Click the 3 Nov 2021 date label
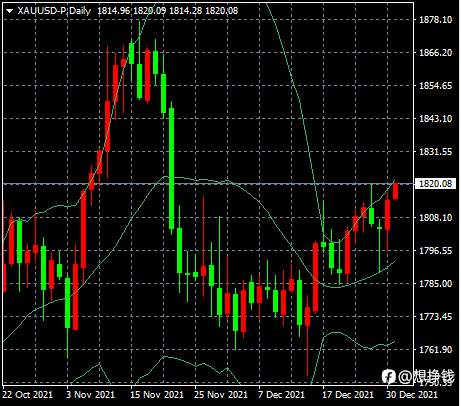 90,395
